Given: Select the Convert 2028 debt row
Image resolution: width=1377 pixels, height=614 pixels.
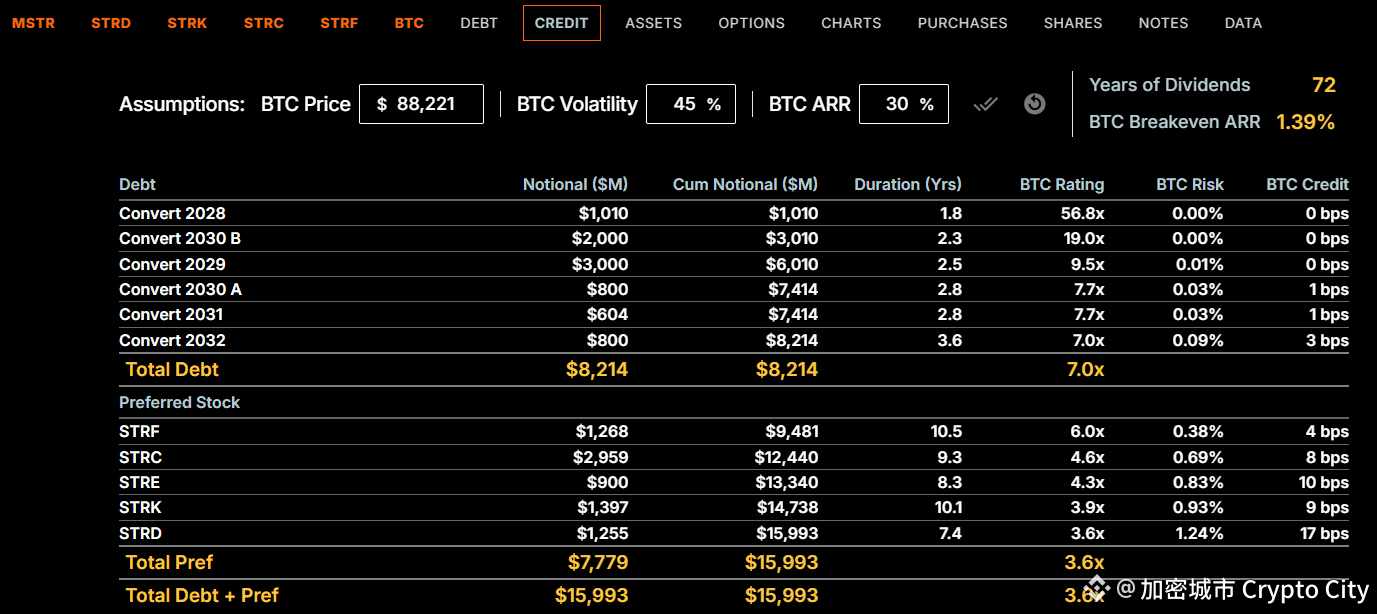Looking at the screenshot, I should [x=734, y=213].
